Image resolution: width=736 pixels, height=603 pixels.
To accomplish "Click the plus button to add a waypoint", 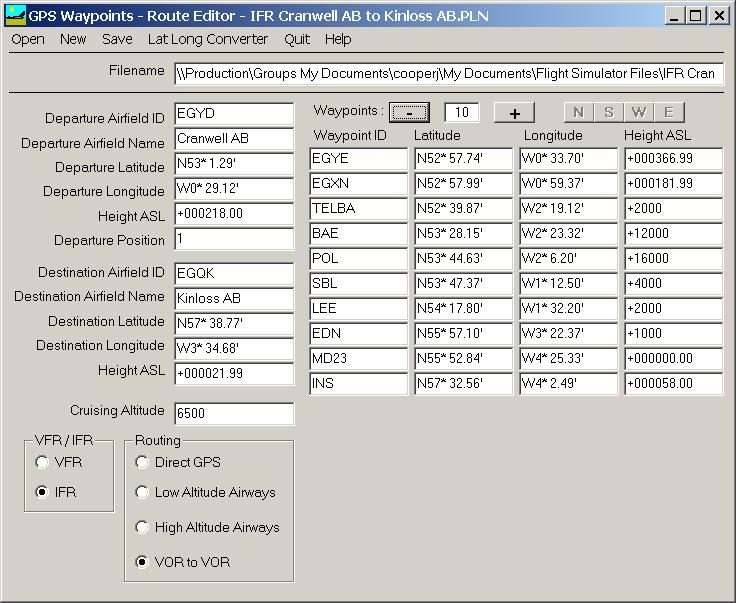I will pos(514,113).
